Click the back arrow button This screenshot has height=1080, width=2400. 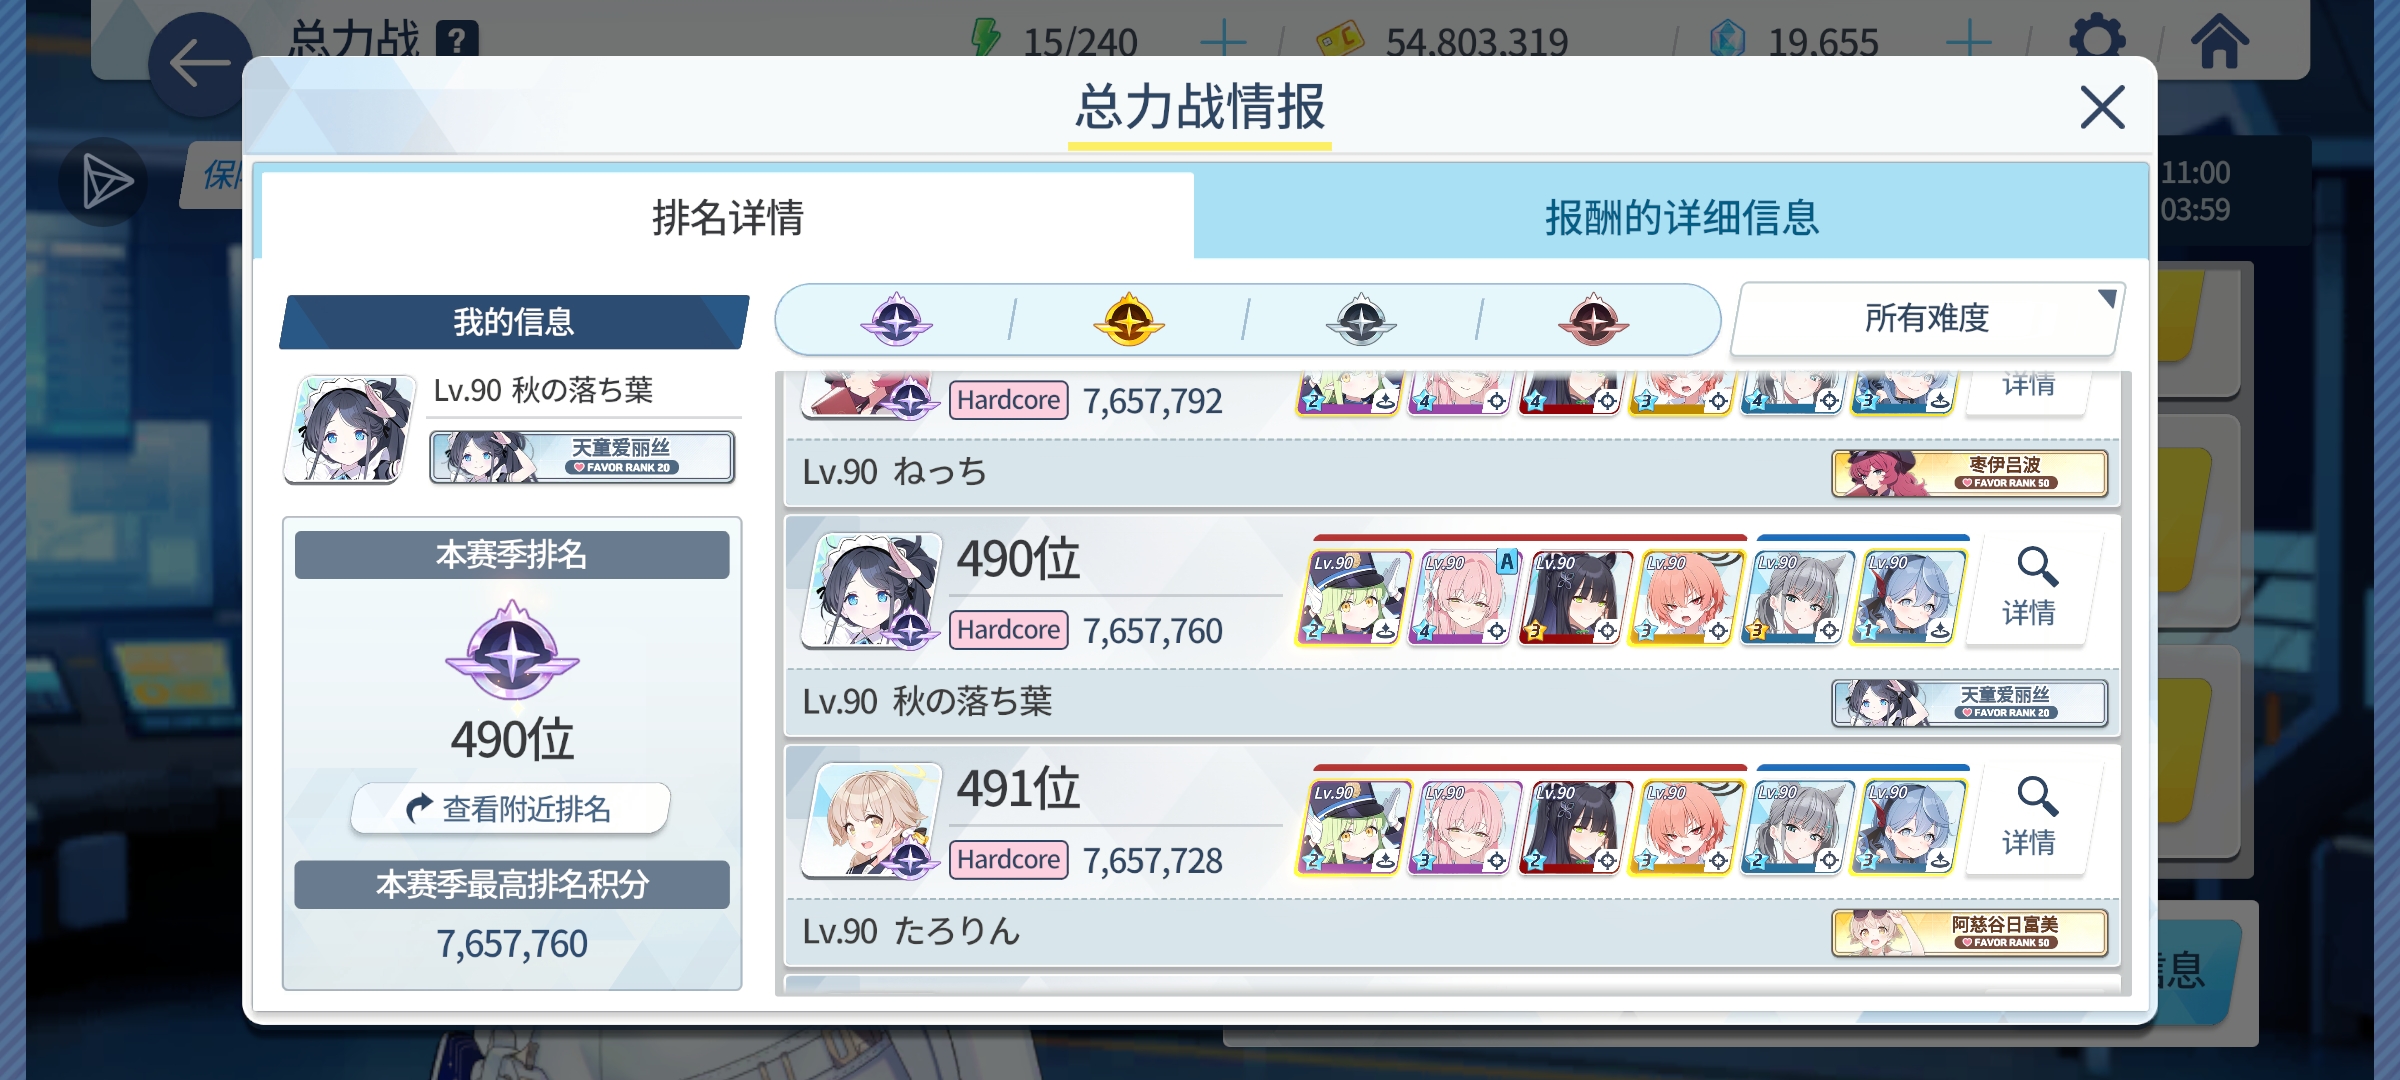pos(200,64)
